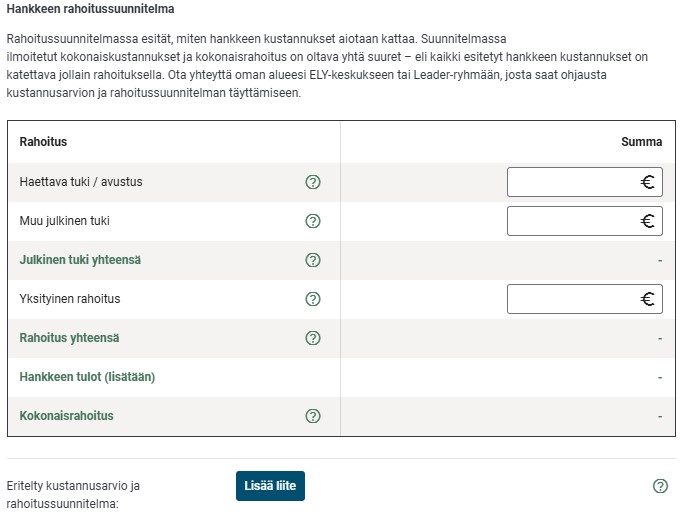Focus the Muu julkinen tuki amount input
688x526 pixels.
572,221
